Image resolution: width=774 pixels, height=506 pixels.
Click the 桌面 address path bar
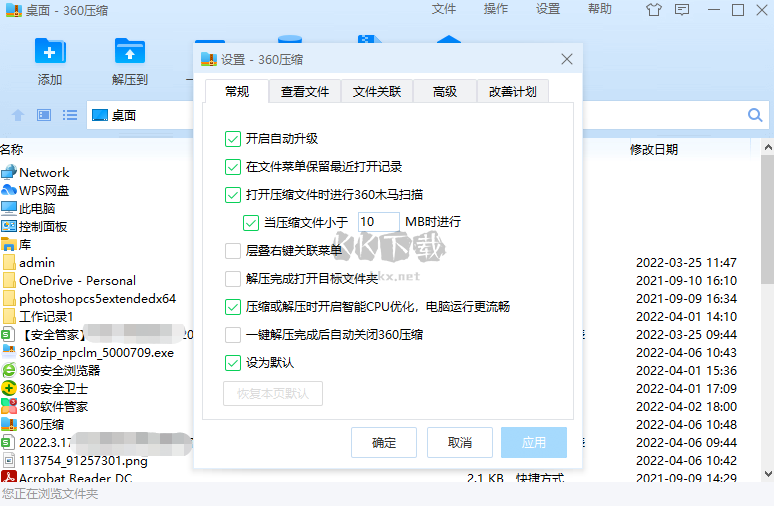point(140,115)
